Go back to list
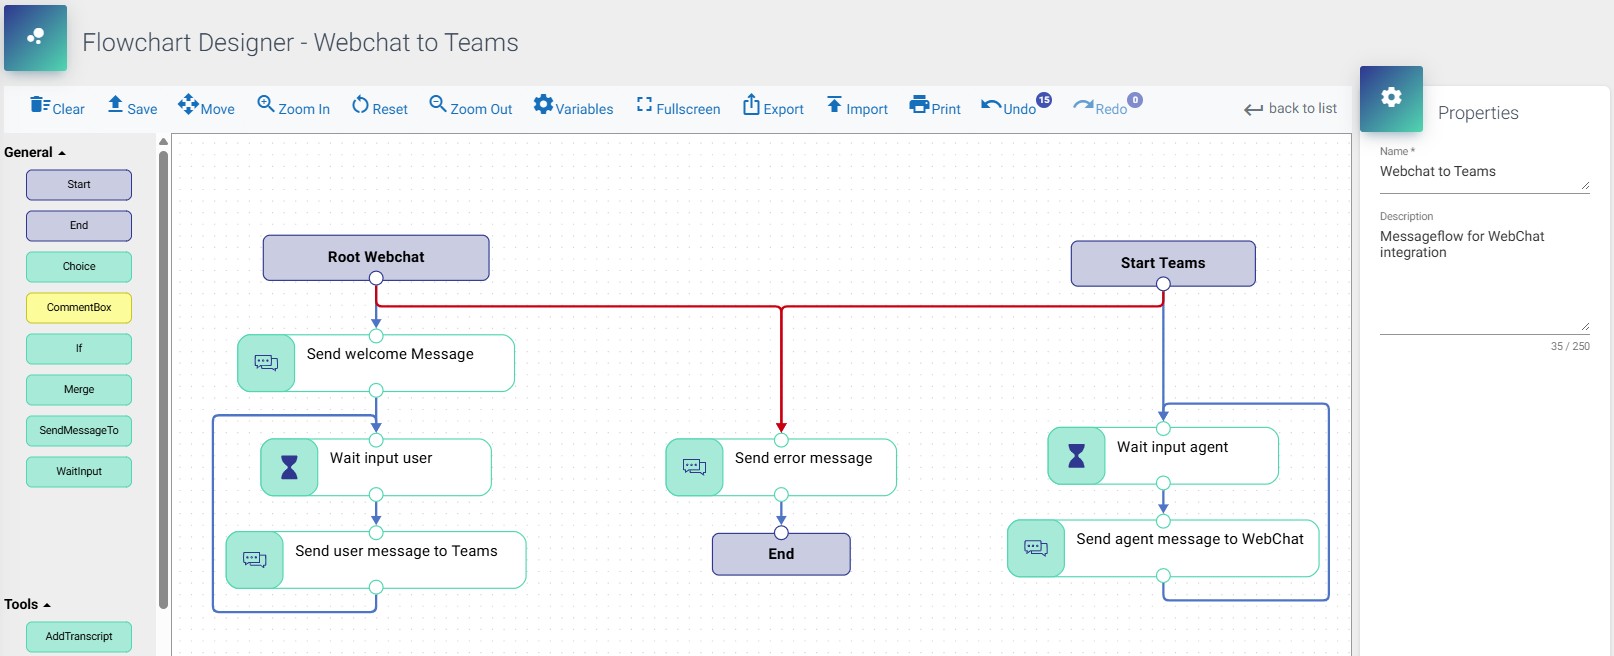 tap(1290, 108)
